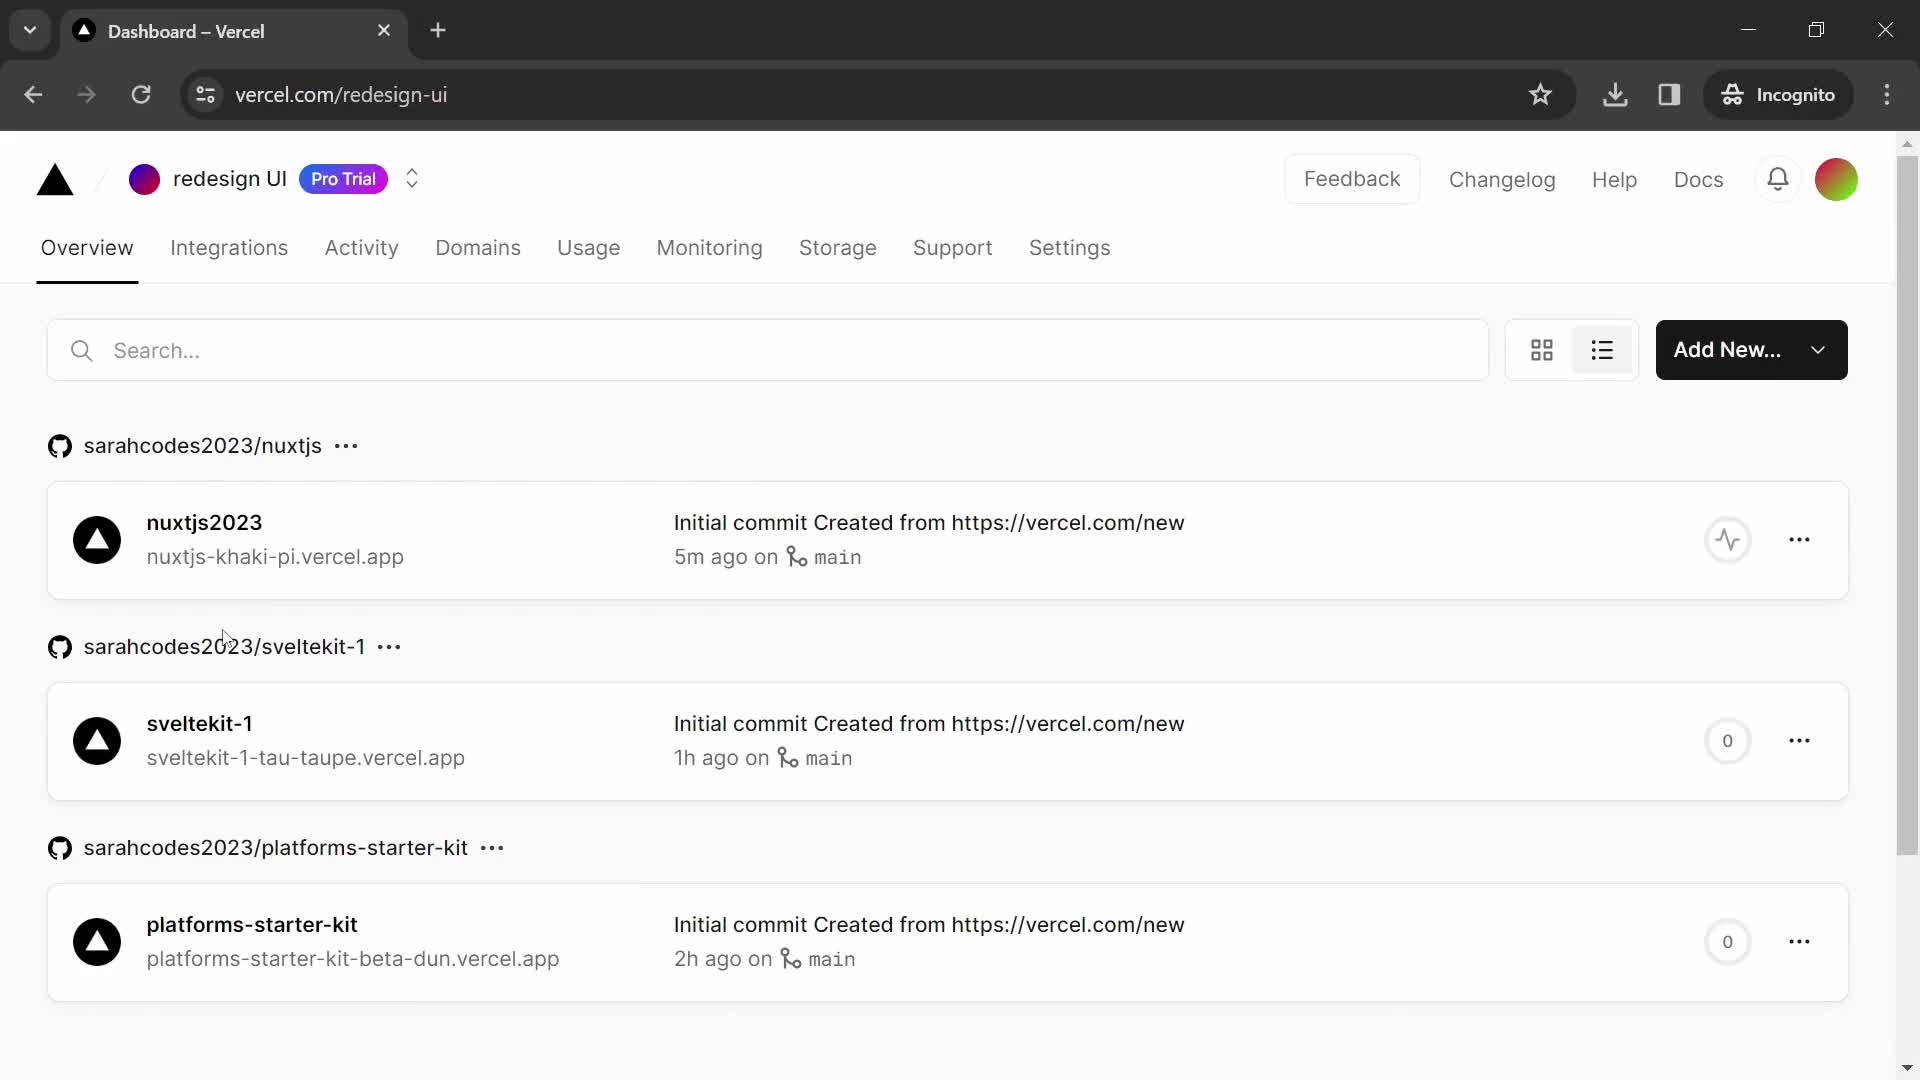1920x1080 pixels.
Task: Expand the three-dot menu on nuxtjs2023
Action: (x=1799, y=539)
